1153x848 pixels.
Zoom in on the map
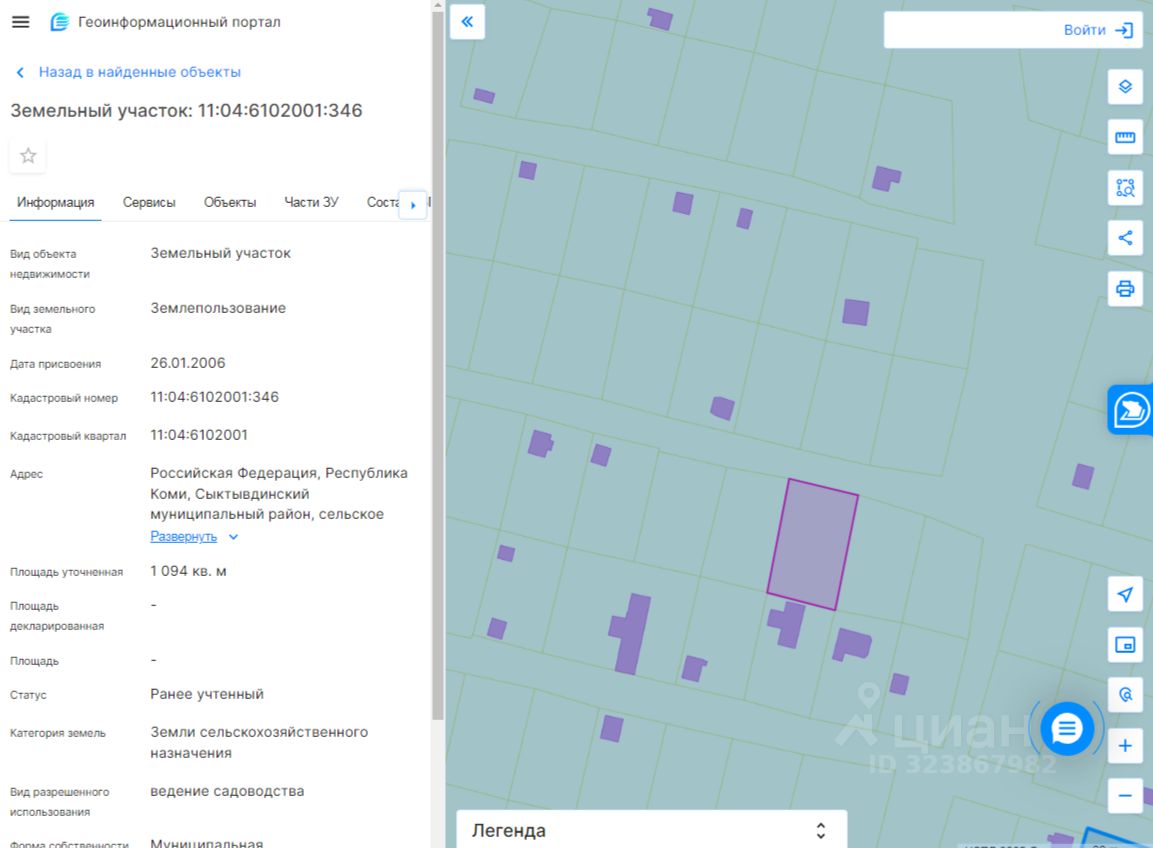point(1125,746)
